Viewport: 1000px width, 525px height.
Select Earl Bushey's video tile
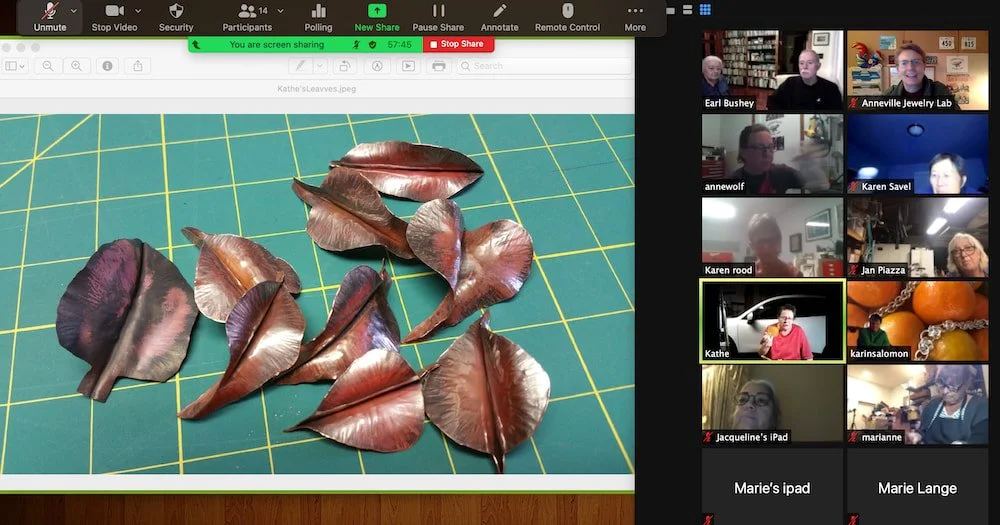(x=772, y=70)
